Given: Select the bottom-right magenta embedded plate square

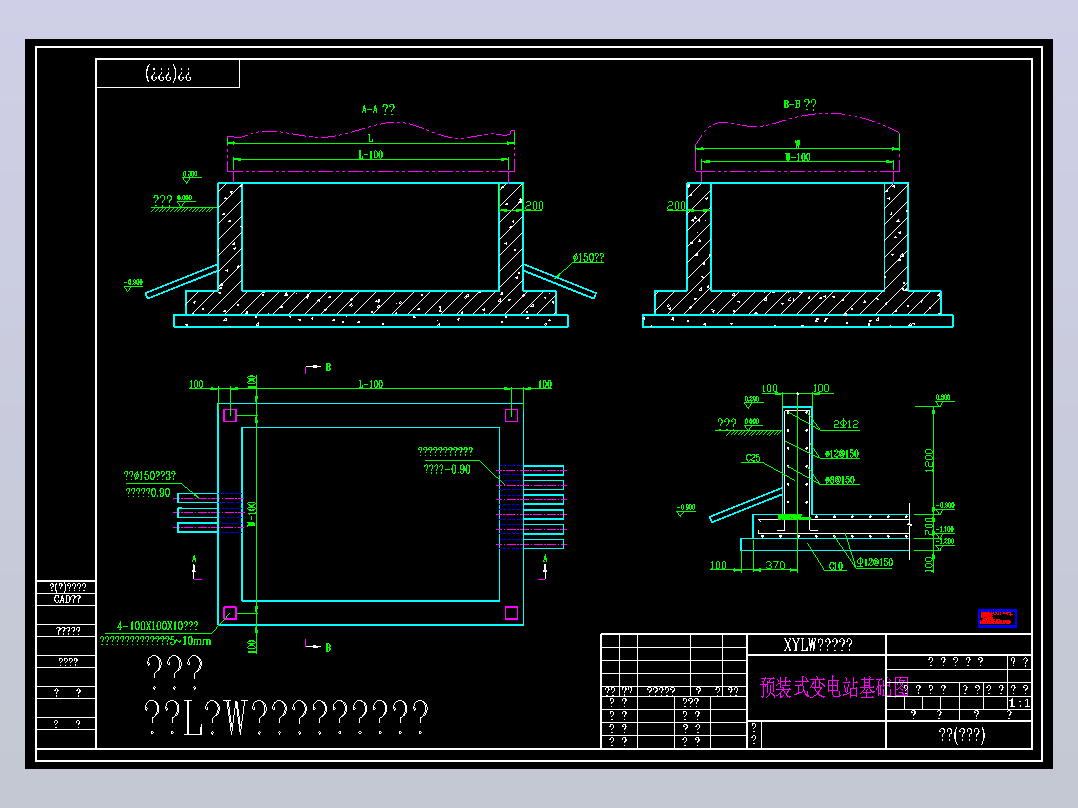Looking at the screenshot, I should click(x=512, y=613).
